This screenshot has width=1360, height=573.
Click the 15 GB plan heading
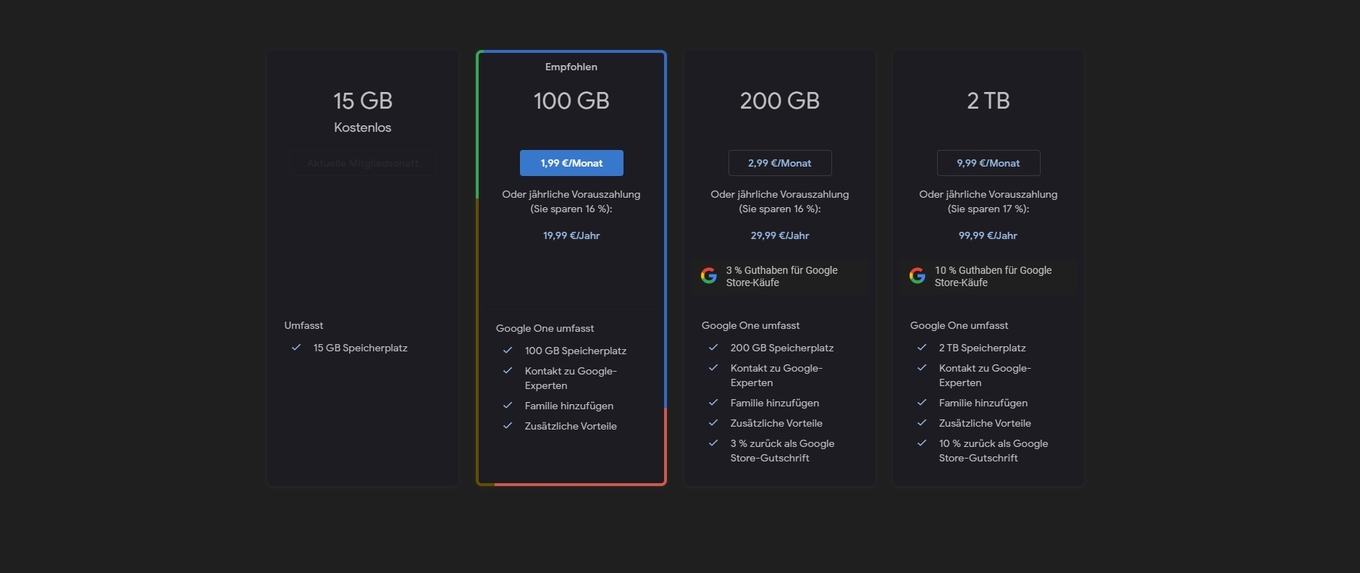(x=363, y=101)
